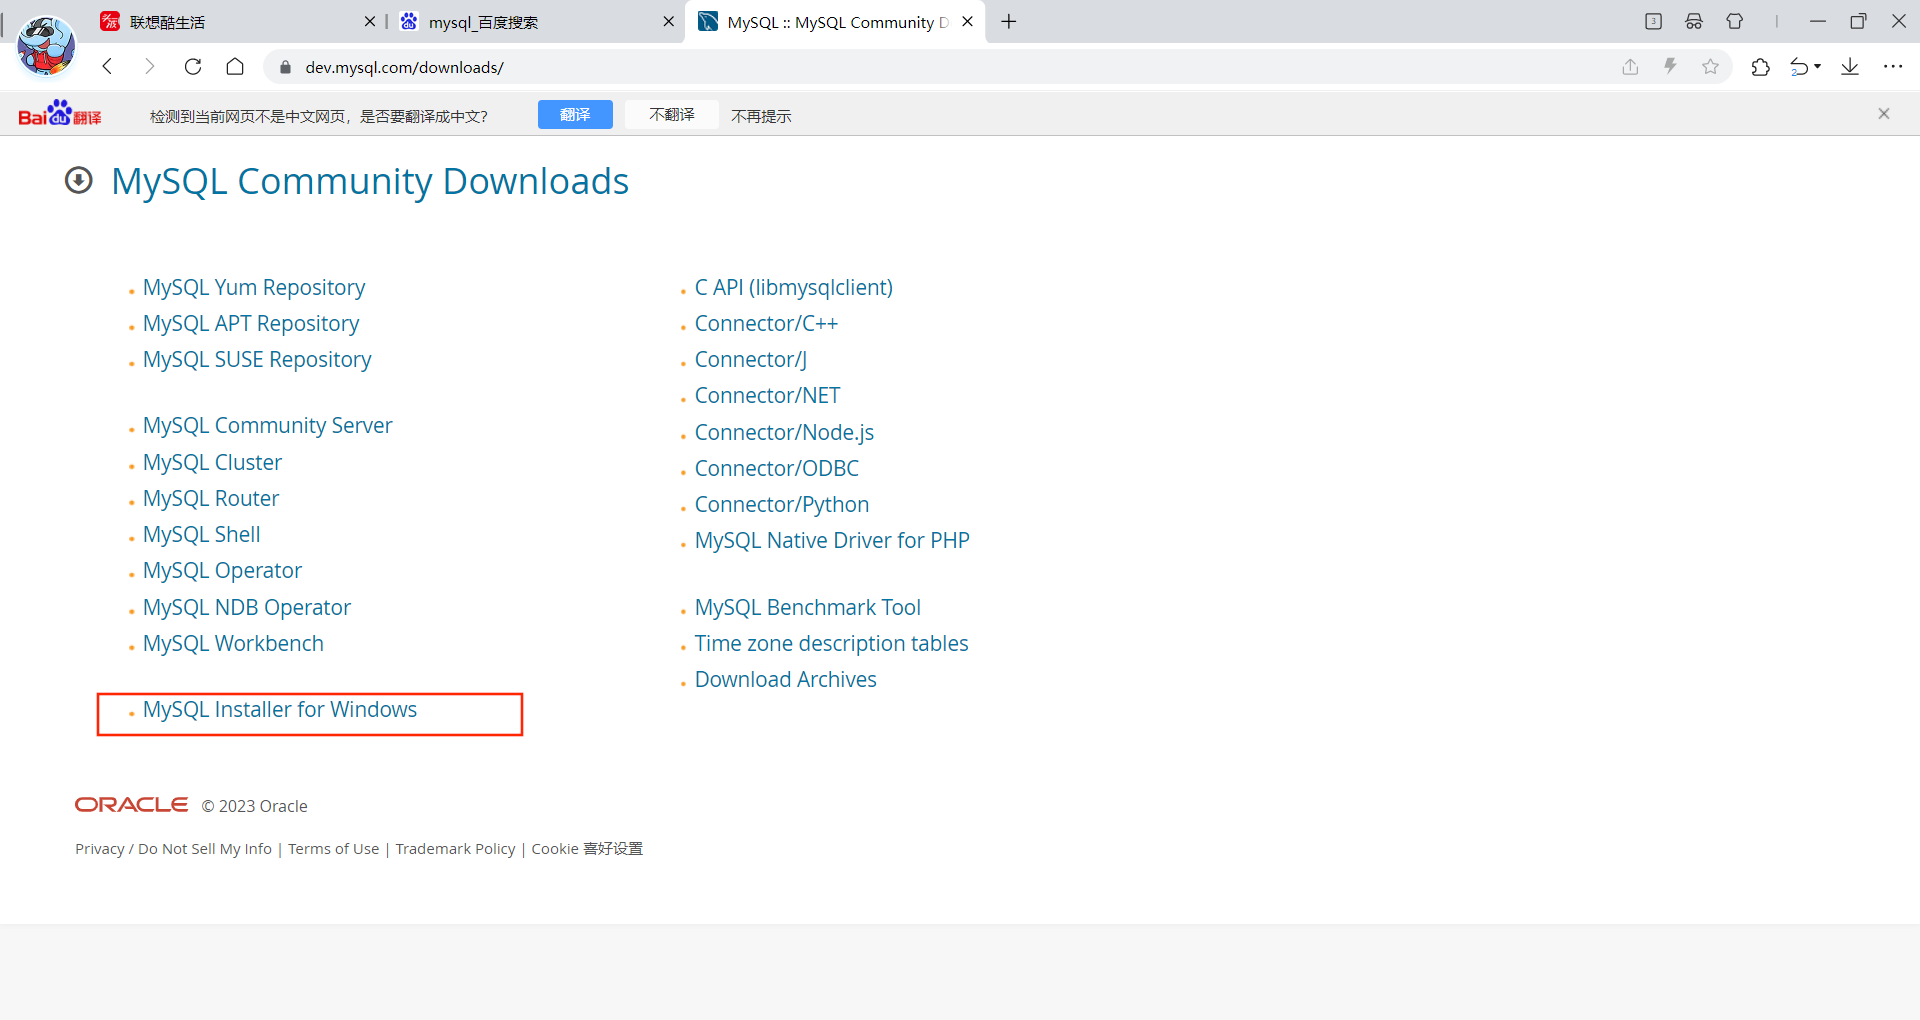The height and width of the screenshot is (1020, 1920).
Task: Open MySQL Benchmark Tool link
Action: 808,607
